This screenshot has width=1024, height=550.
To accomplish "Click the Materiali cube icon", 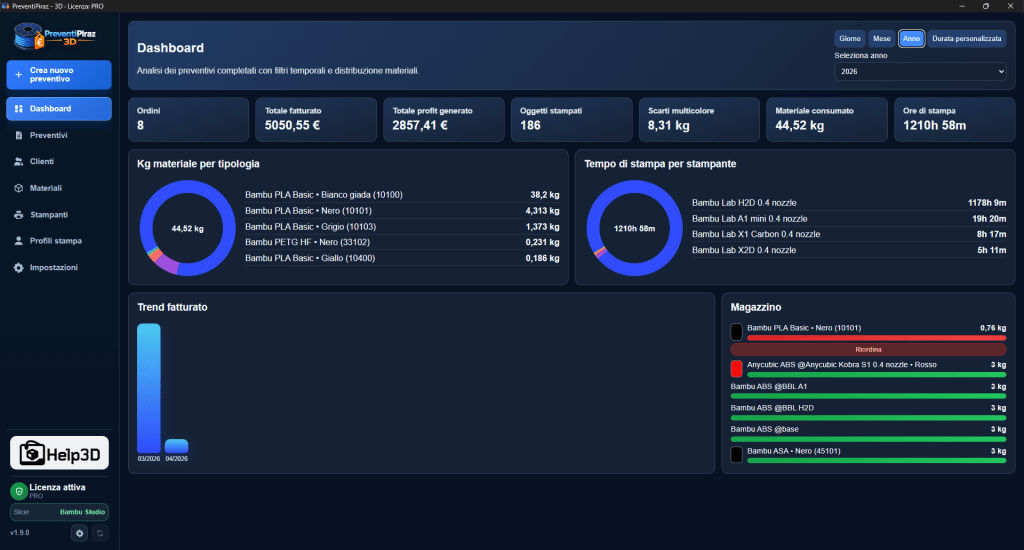I will point(18,188).
